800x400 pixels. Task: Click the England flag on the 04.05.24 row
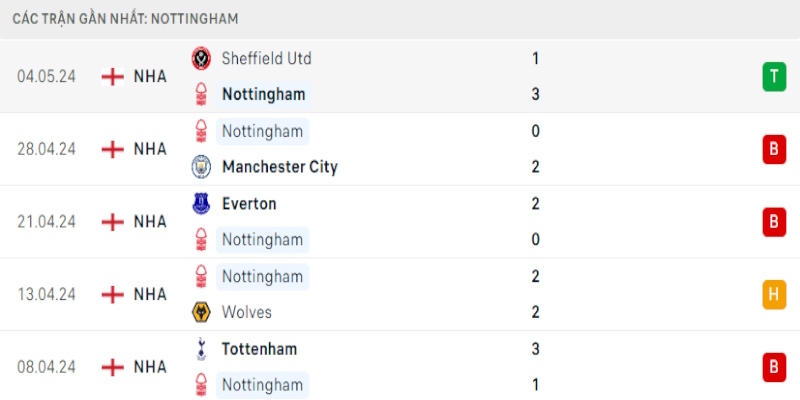pos(113,76)
